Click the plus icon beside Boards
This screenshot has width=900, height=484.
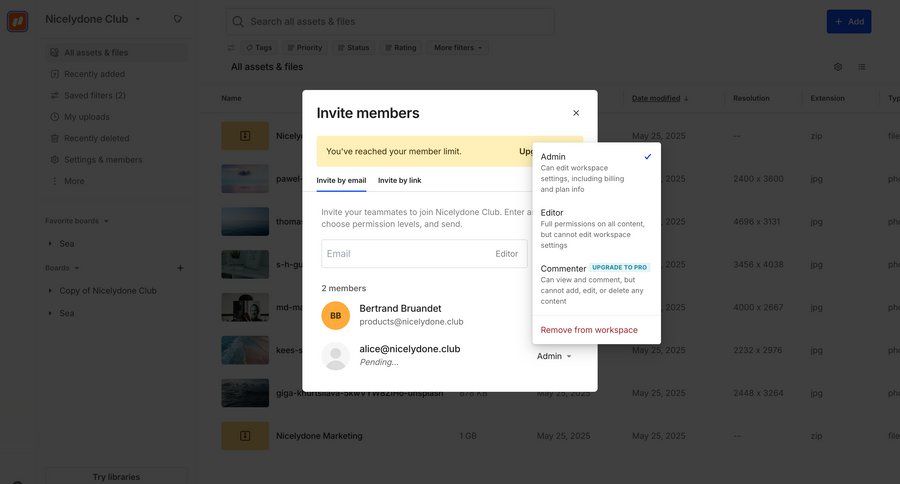tap(180, 268)
